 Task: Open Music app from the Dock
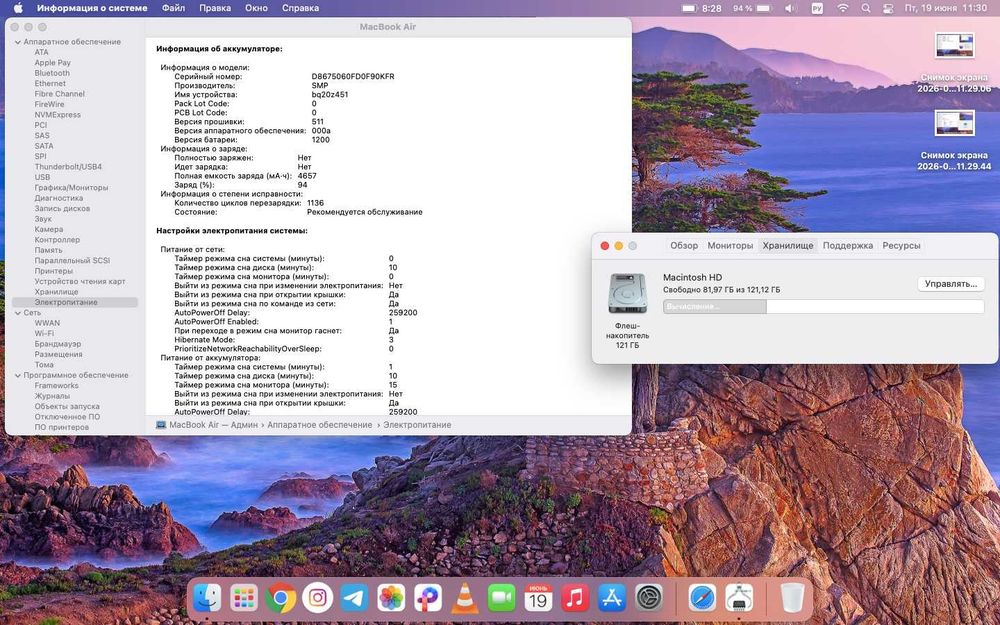pos(575,598)
